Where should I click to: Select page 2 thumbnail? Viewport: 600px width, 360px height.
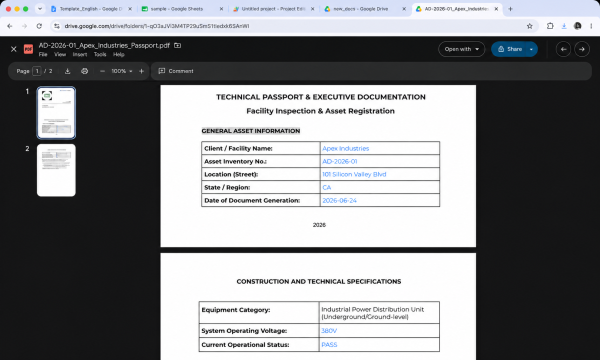pos(56,170)
